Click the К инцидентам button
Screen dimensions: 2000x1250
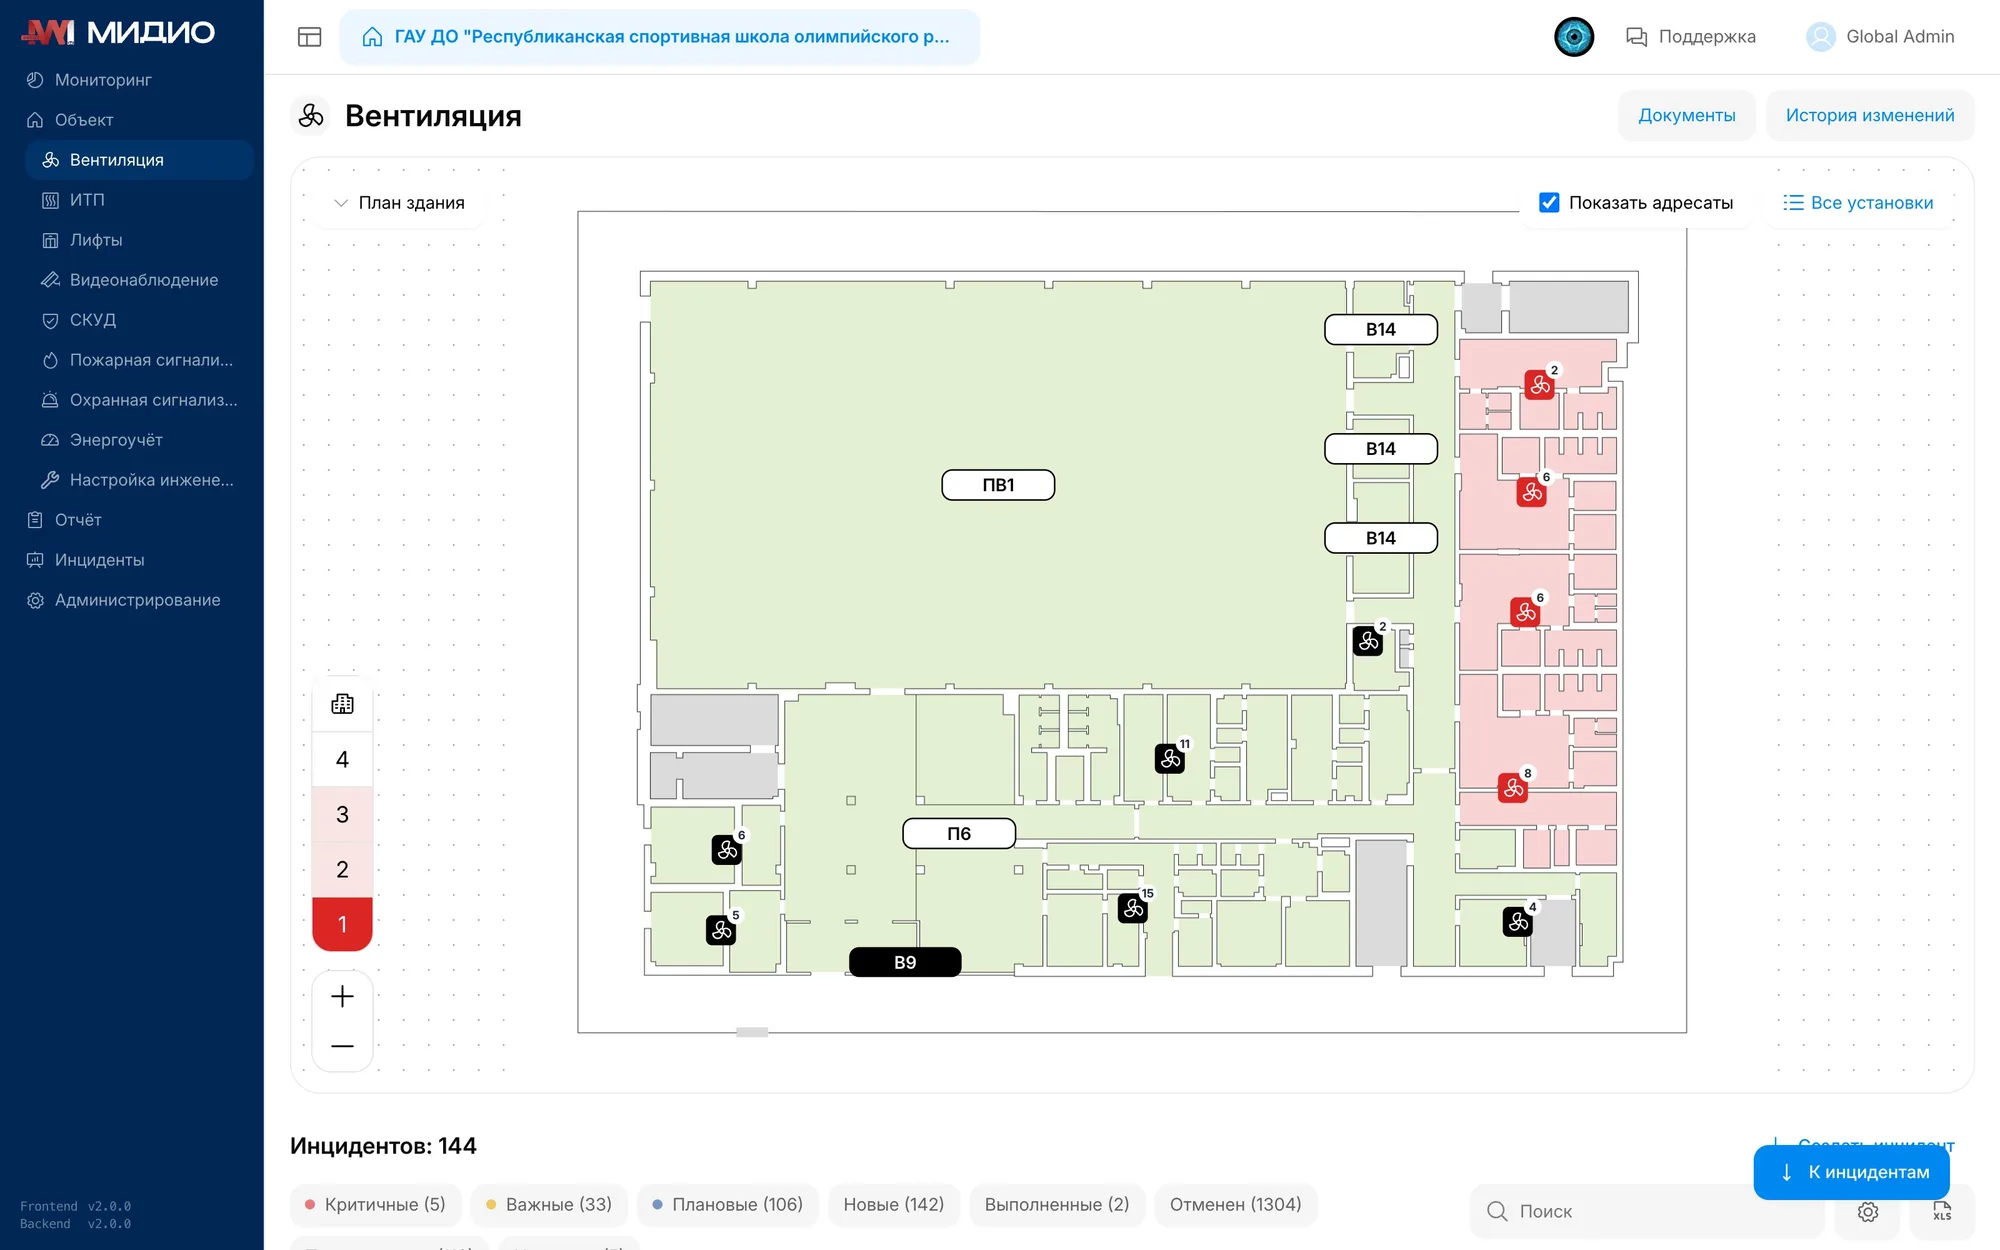tap(1852, 1172)
